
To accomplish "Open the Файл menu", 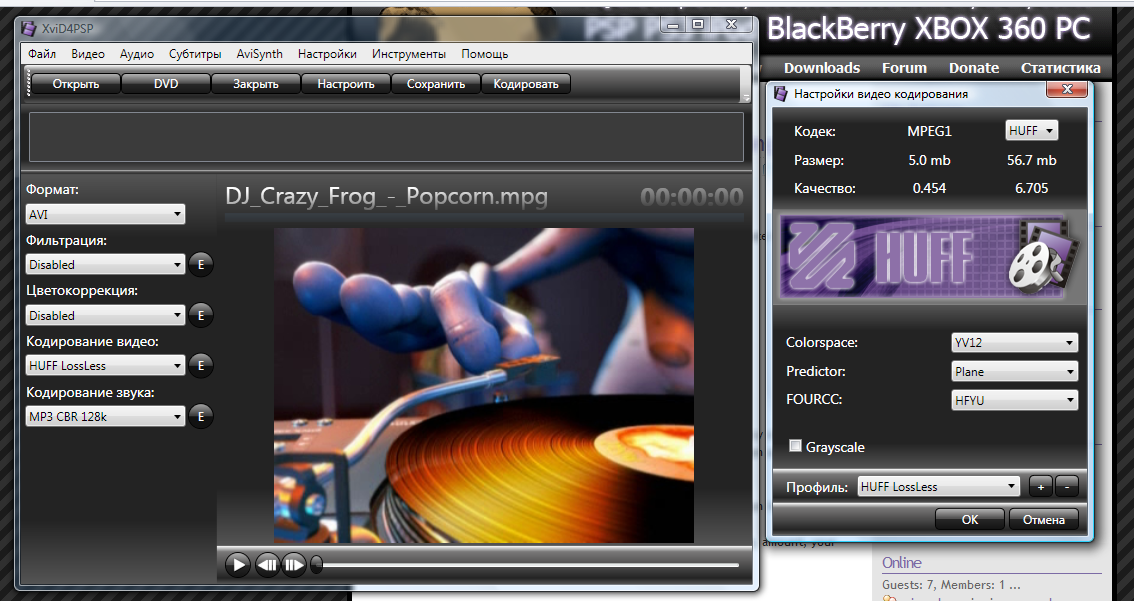I will click(42, 54).
